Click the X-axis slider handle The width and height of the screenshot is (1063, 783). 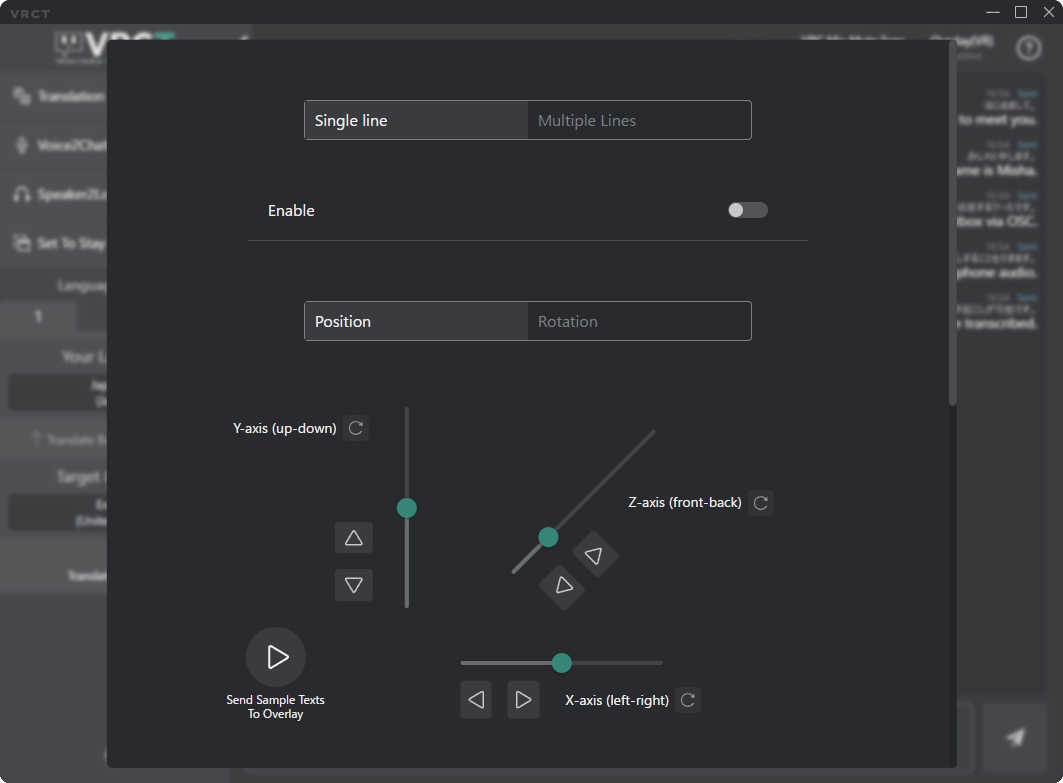click(561, 662)
